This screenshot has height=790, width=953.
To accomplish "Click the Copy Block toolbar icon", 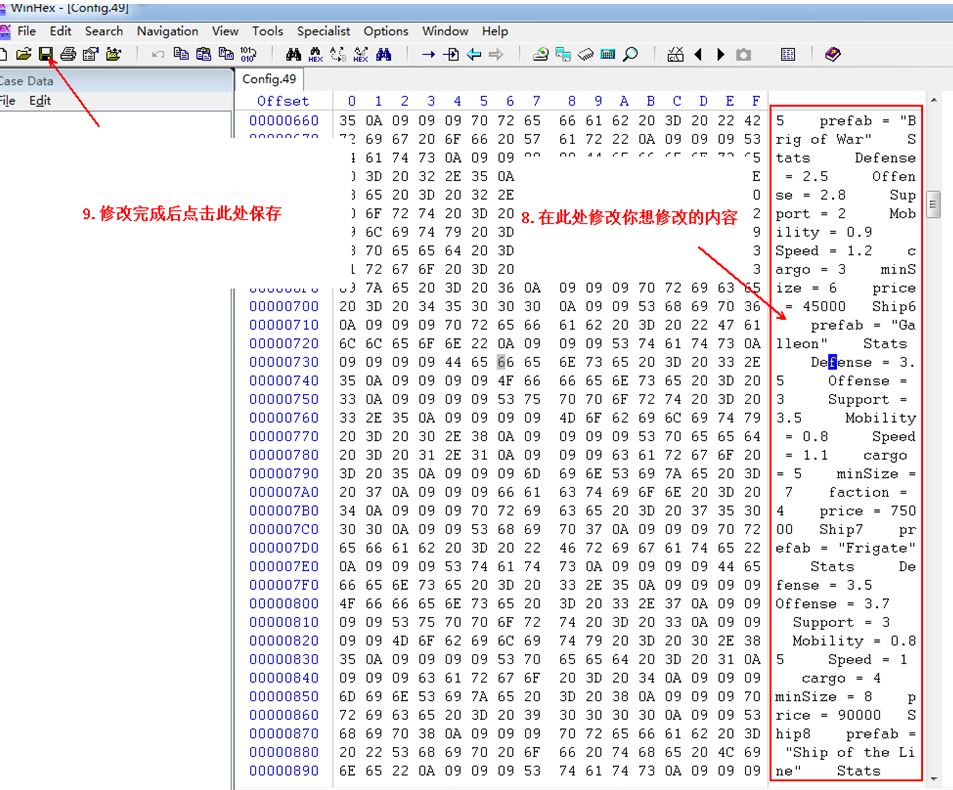I will click(181, 54).
